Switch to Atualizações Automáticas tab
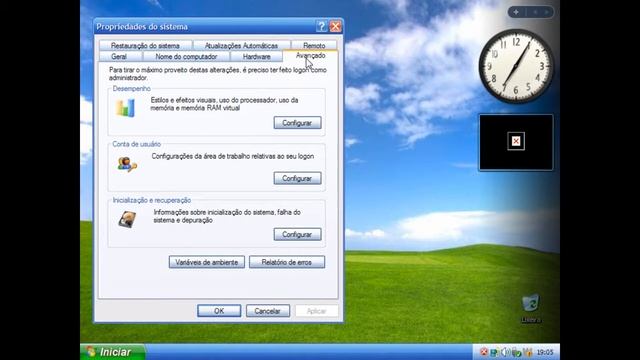 pos(241,46)
